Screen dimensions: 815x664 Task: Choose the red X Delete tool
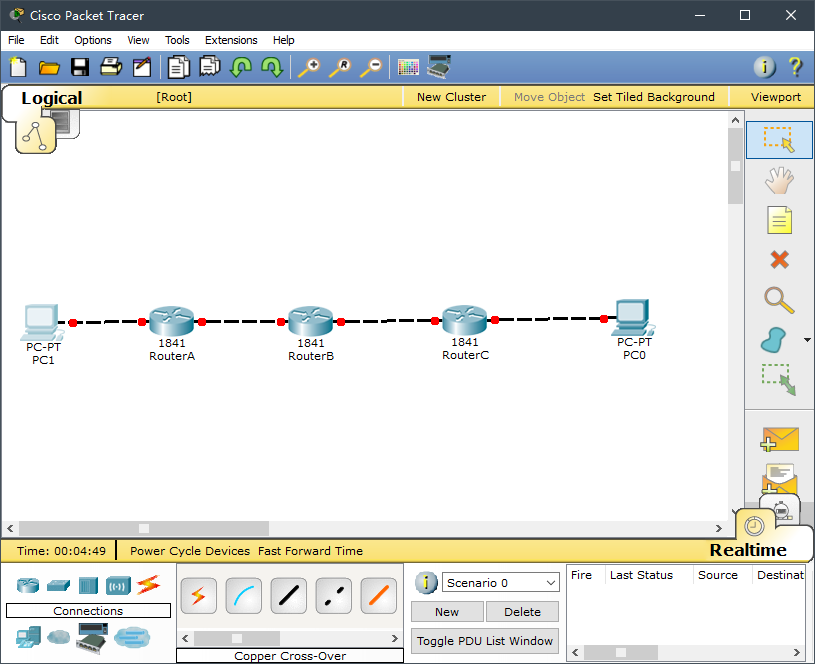click(x=779, y=259)
